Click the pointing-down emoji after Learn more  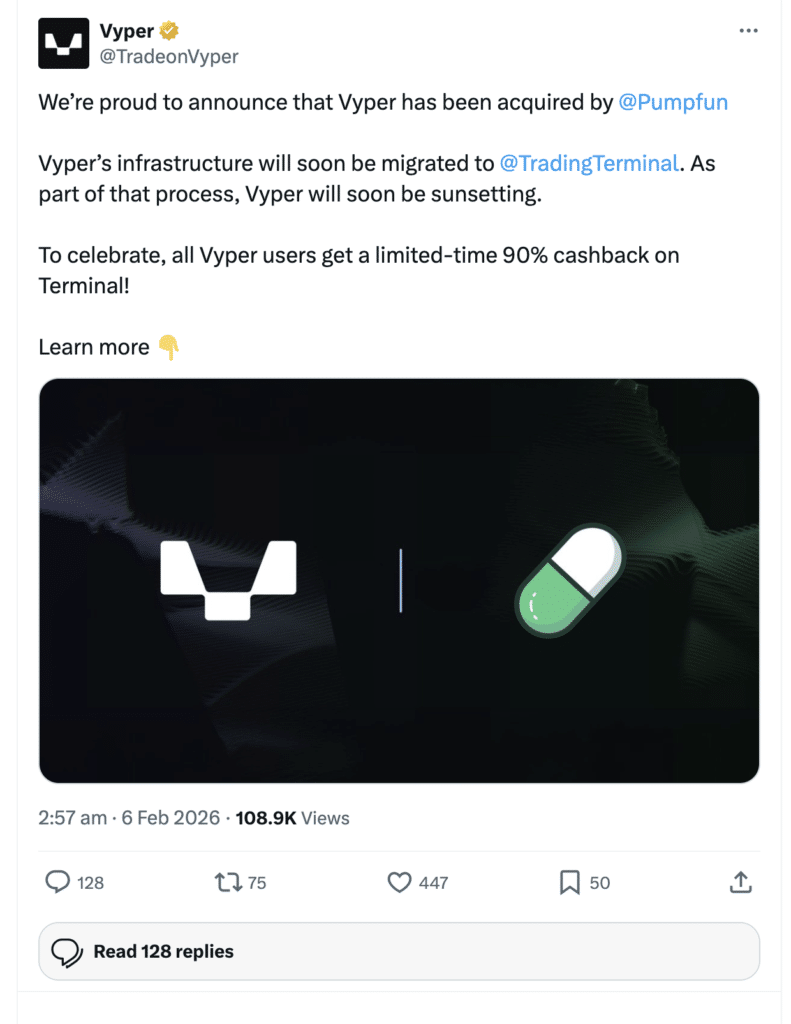point(170,347)
